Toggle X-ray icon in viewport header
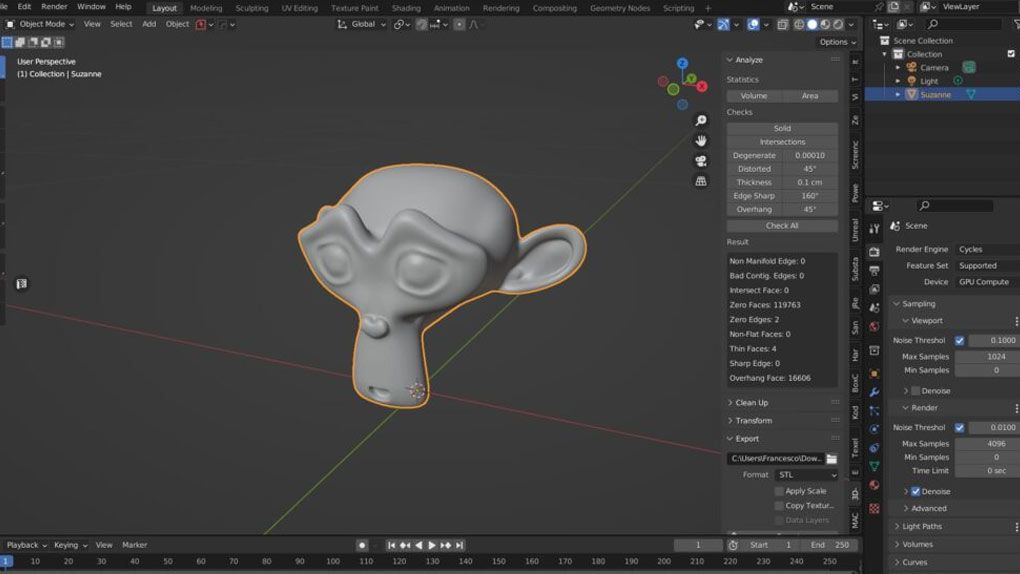The image size is (1020, 574). (783, 25)
